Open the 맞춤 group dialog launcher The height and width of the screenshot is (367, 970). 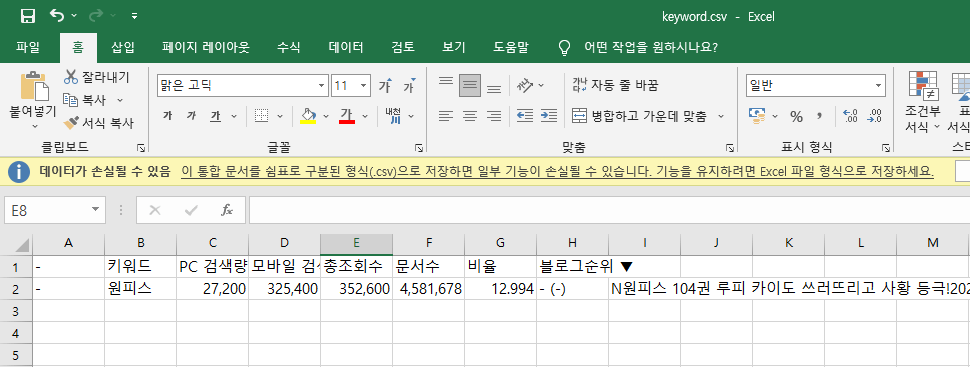[729, 148]
